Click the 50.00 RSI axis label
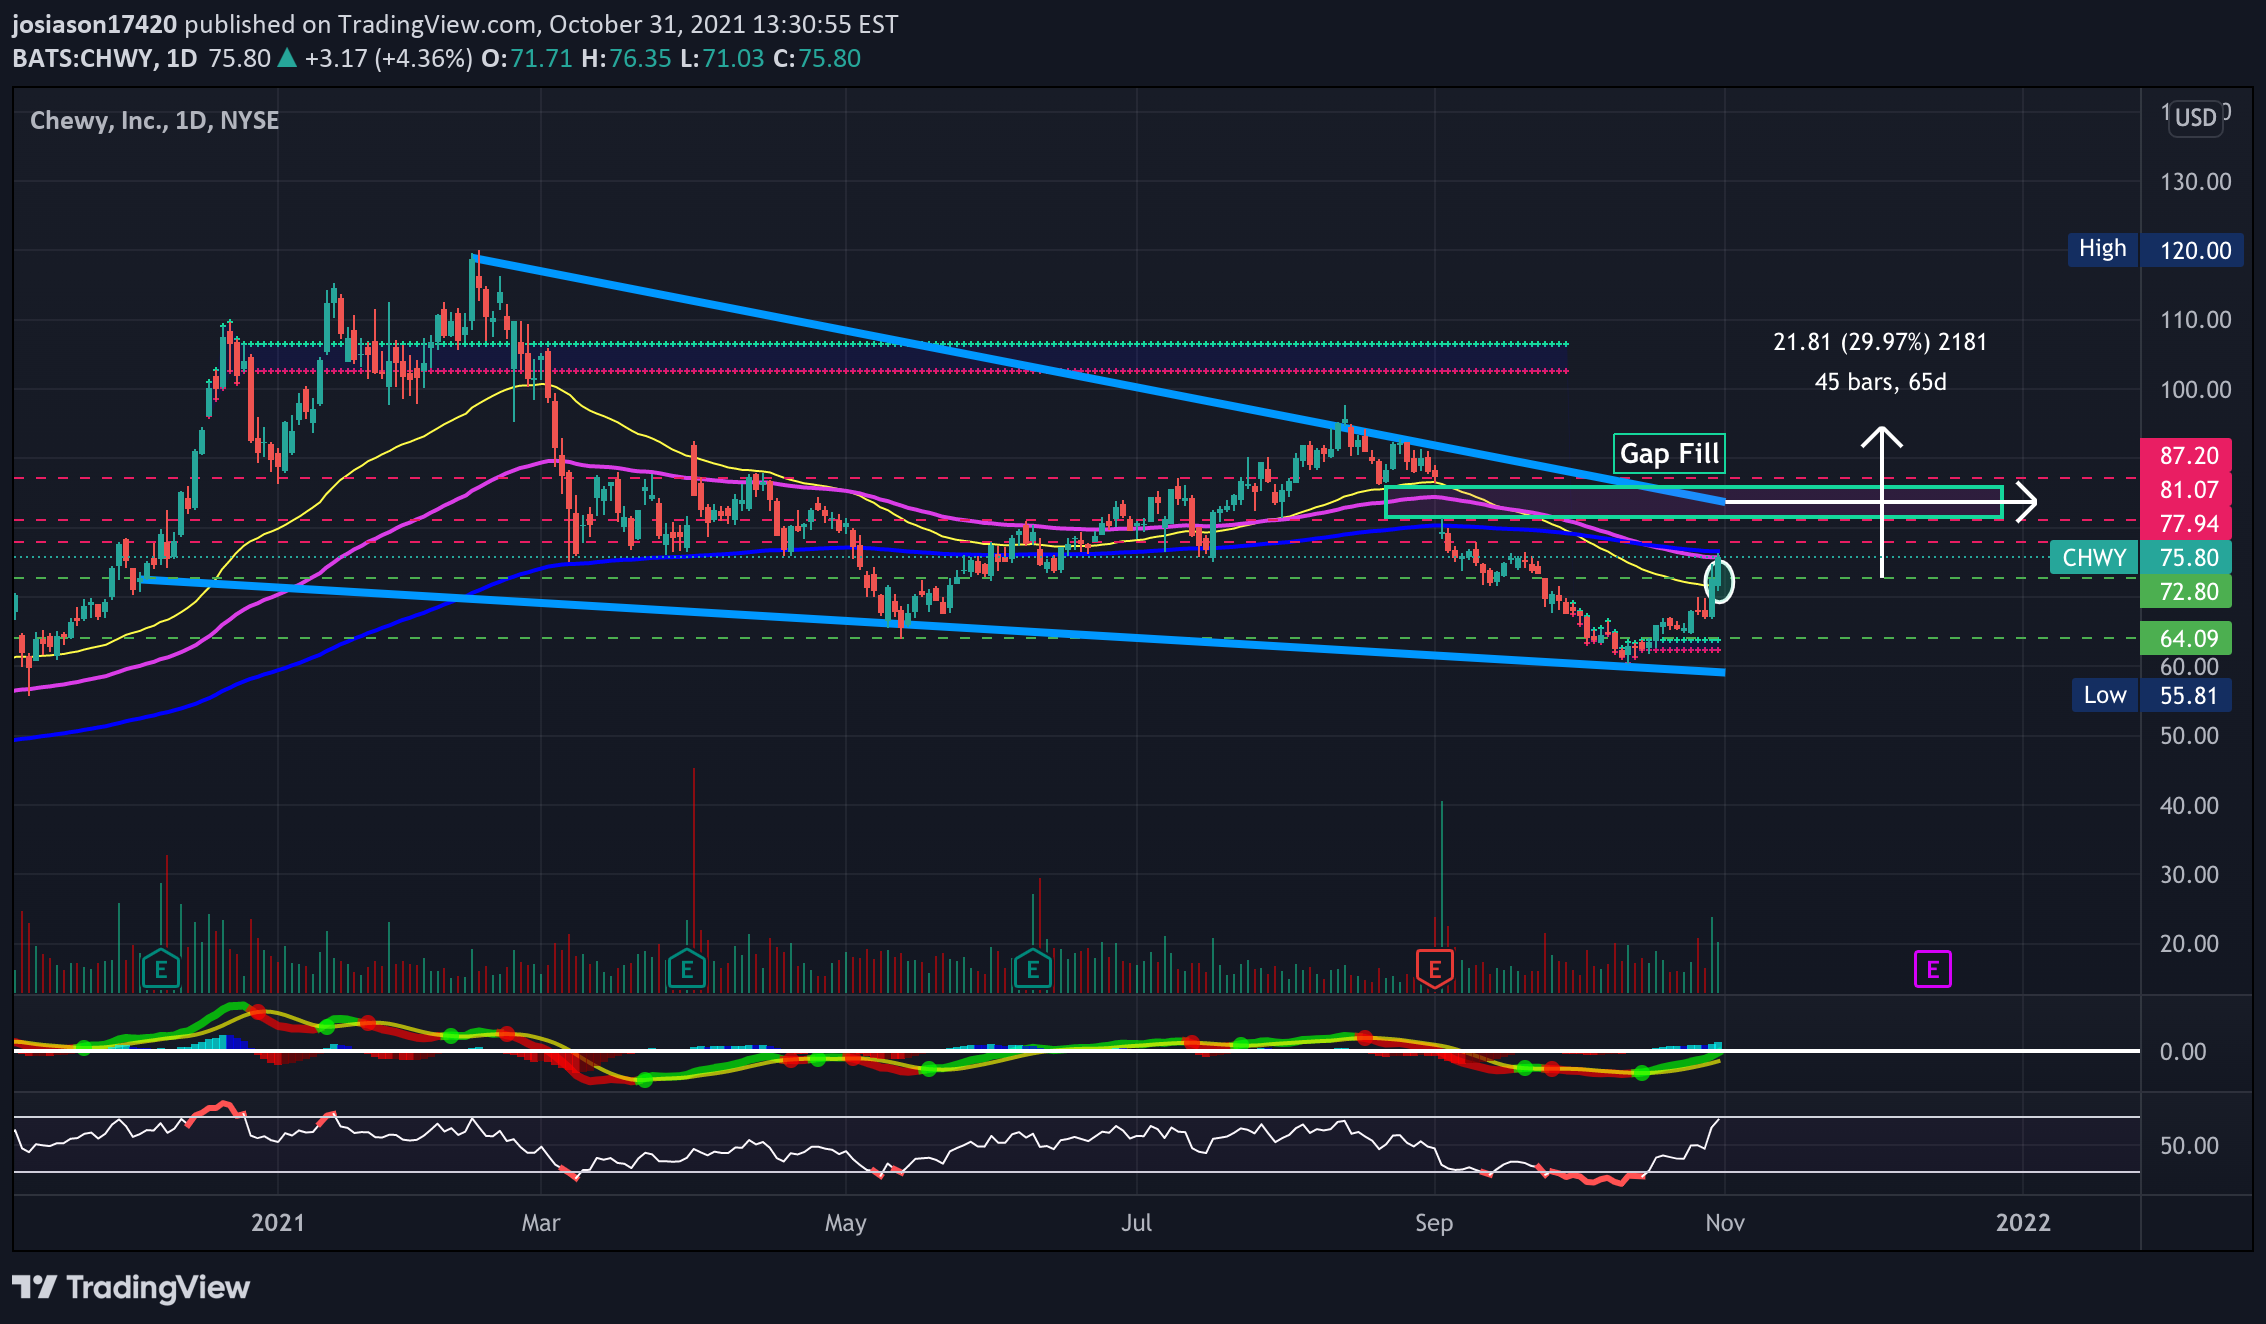2266x1324 pixels. pos(2189,1145)
